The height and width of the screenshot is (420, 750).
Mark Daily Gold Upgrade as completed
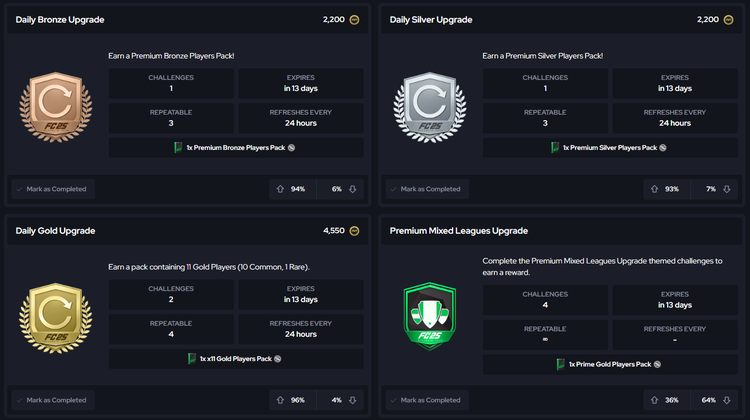coord(51,400)
